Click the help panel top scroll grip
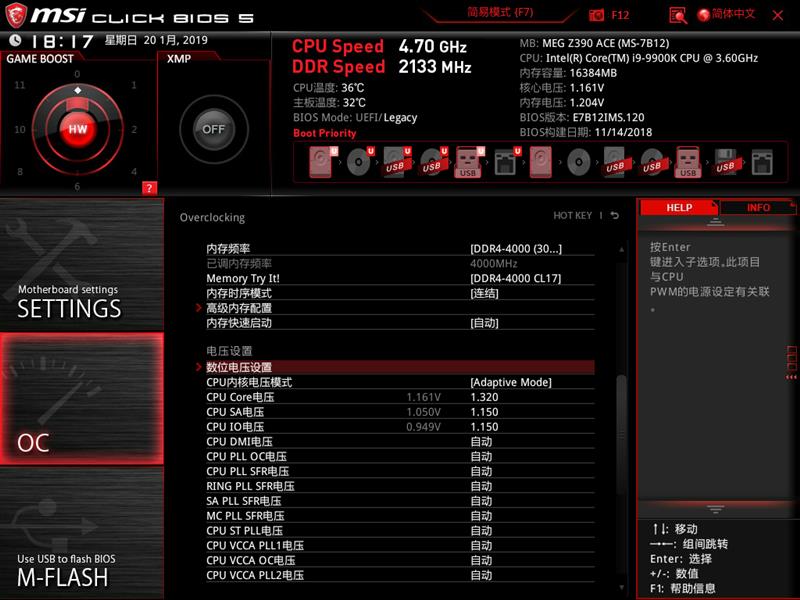Screen dimensions: 800x600 715,222
